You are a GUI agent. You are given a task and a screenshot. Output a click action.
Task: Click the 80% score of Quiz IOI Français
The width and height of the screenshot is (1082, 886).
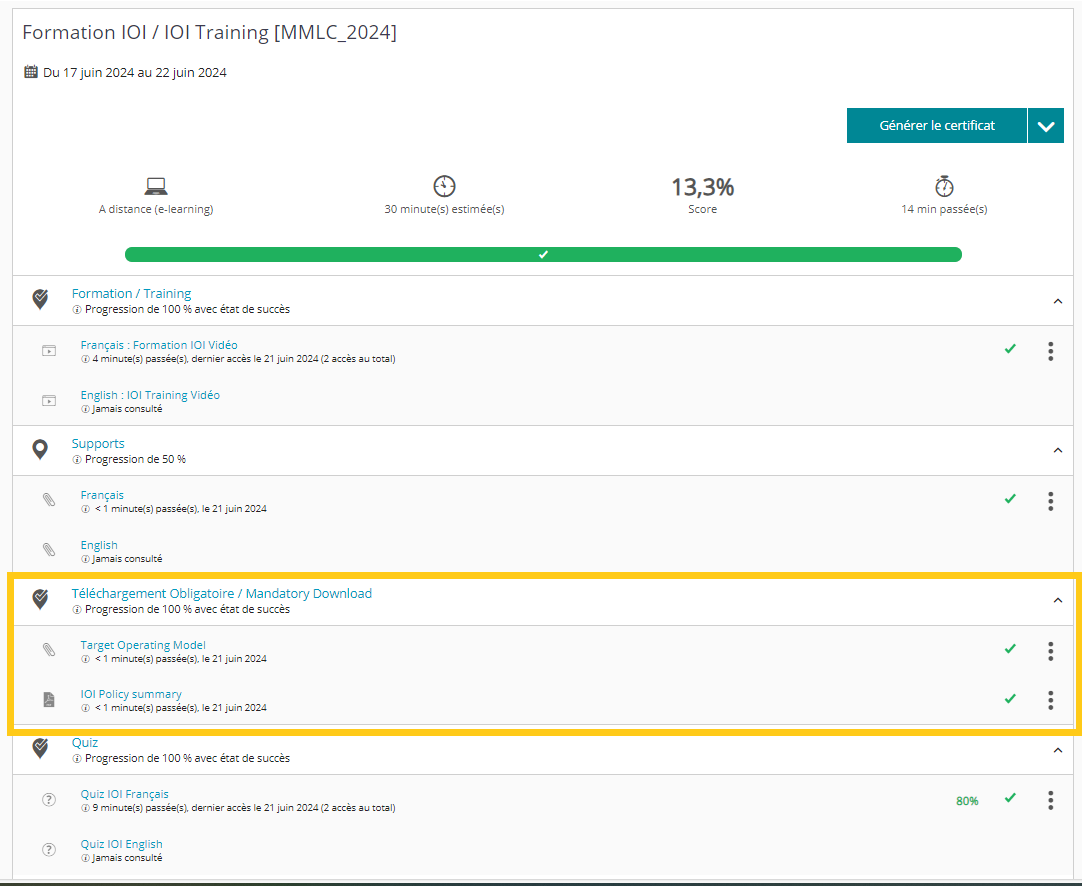click(x=967, y=801)
